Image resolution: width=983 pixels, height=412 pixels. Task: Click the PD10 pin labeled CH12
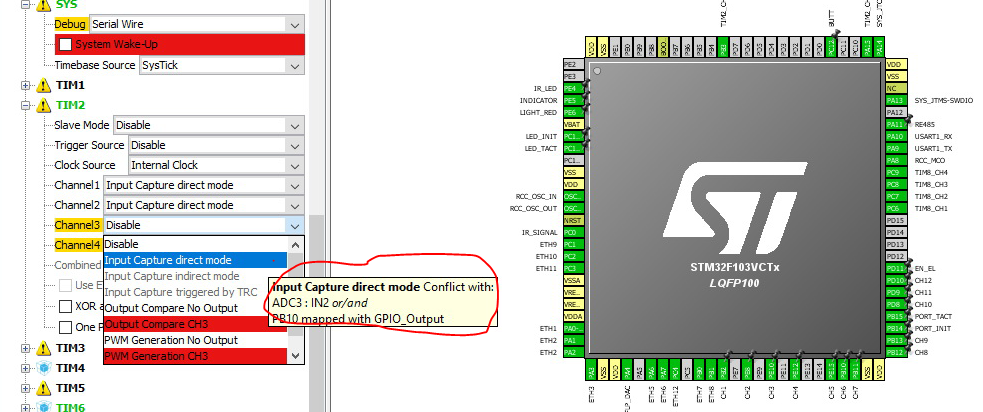coord(895,280)
